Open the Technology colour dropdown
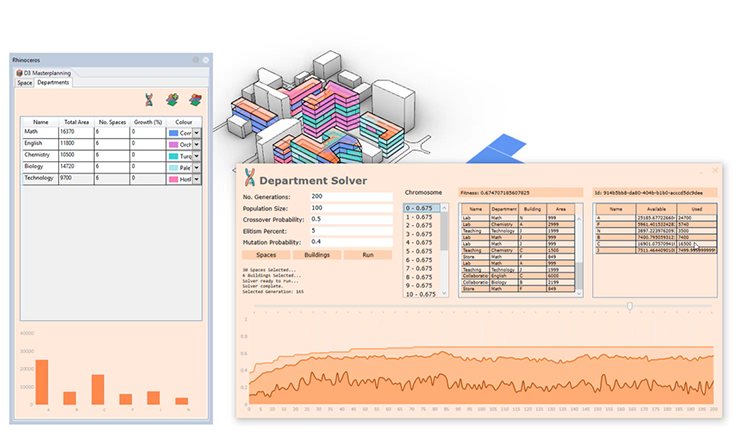750x440 pixels. click(197, 179)
